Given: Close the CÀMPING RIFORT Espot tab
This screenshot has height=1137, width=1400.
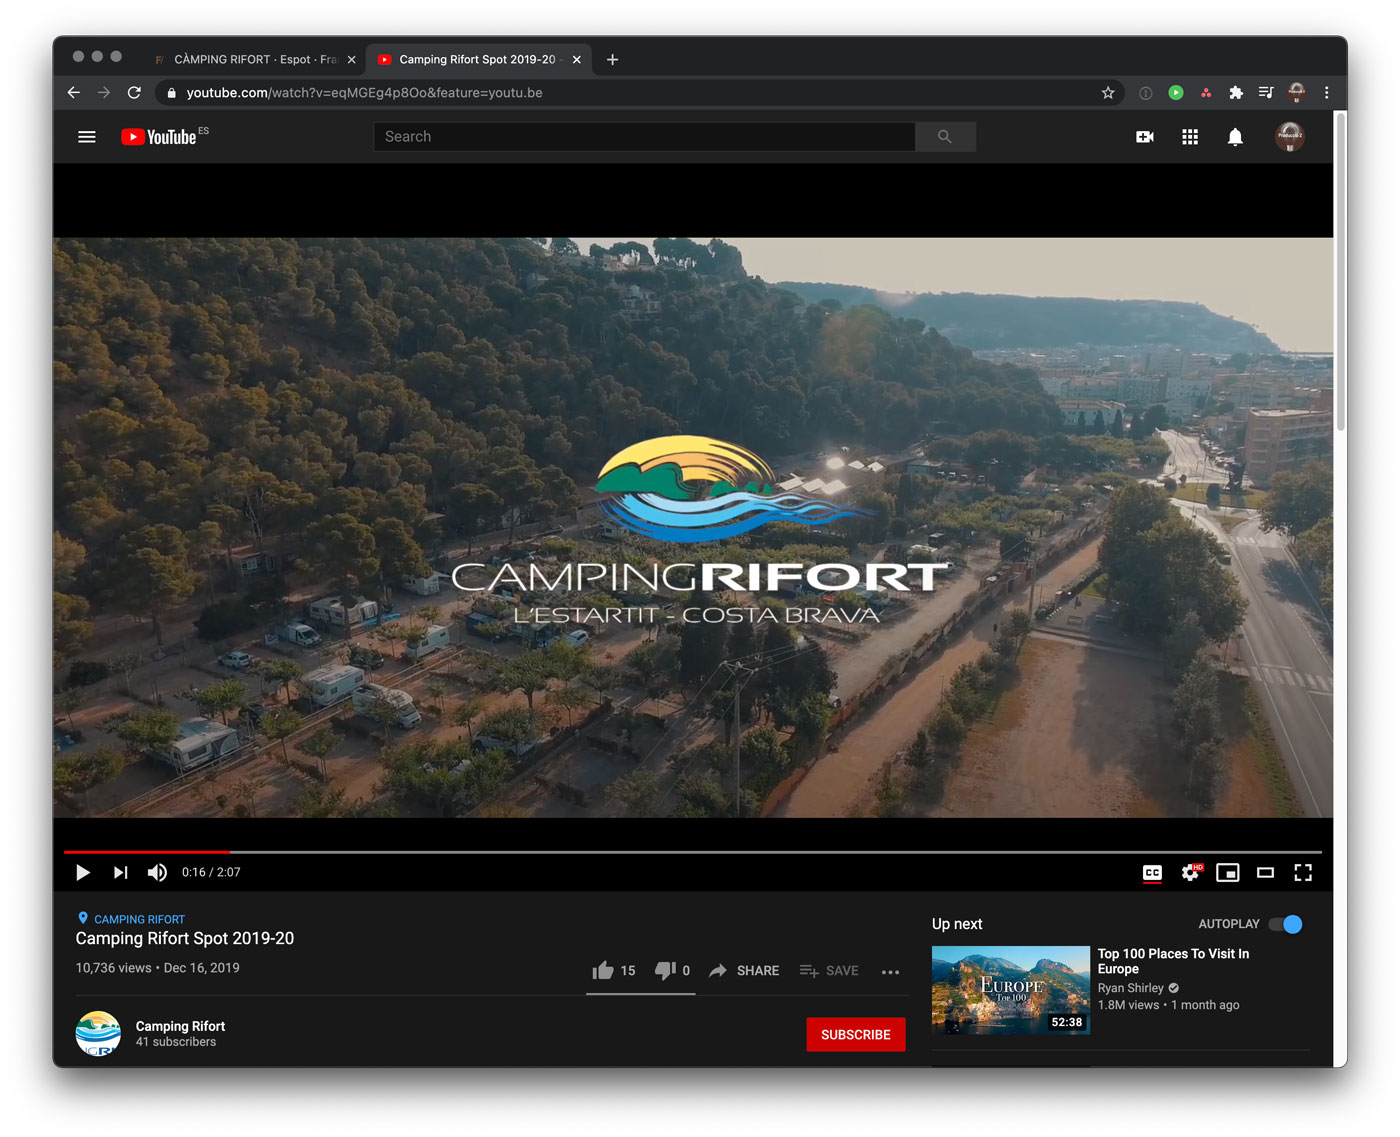Looking at the screenshot, I should (351, 60).
